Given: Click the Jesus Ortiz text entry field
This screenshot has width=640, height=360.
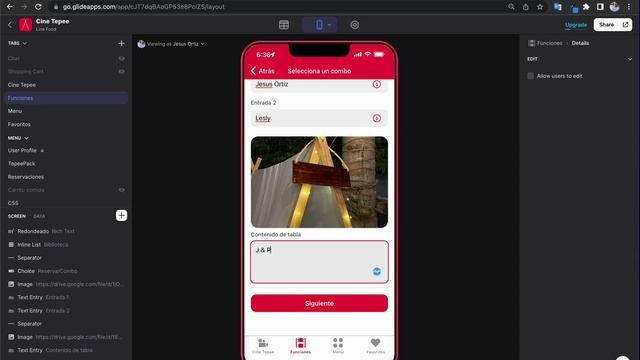Looking at the screenshot, I should pyautogui.click(x=319, y=85).
